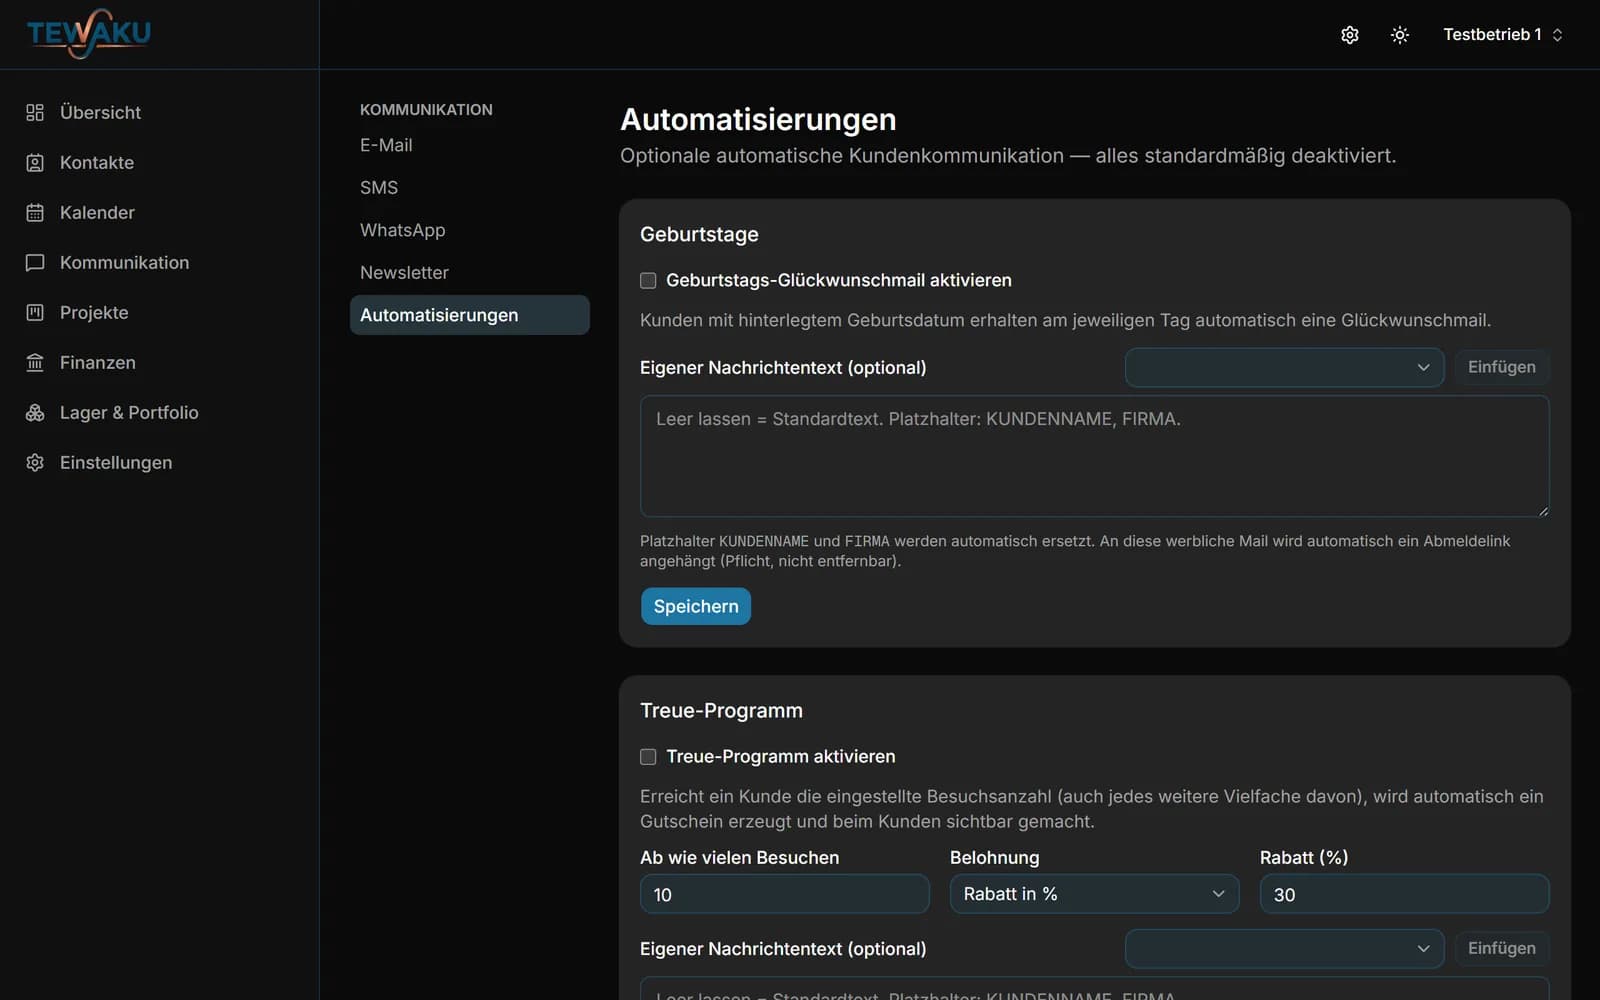
Task: Click the Tewaku logo
Action: coord(89,33)
